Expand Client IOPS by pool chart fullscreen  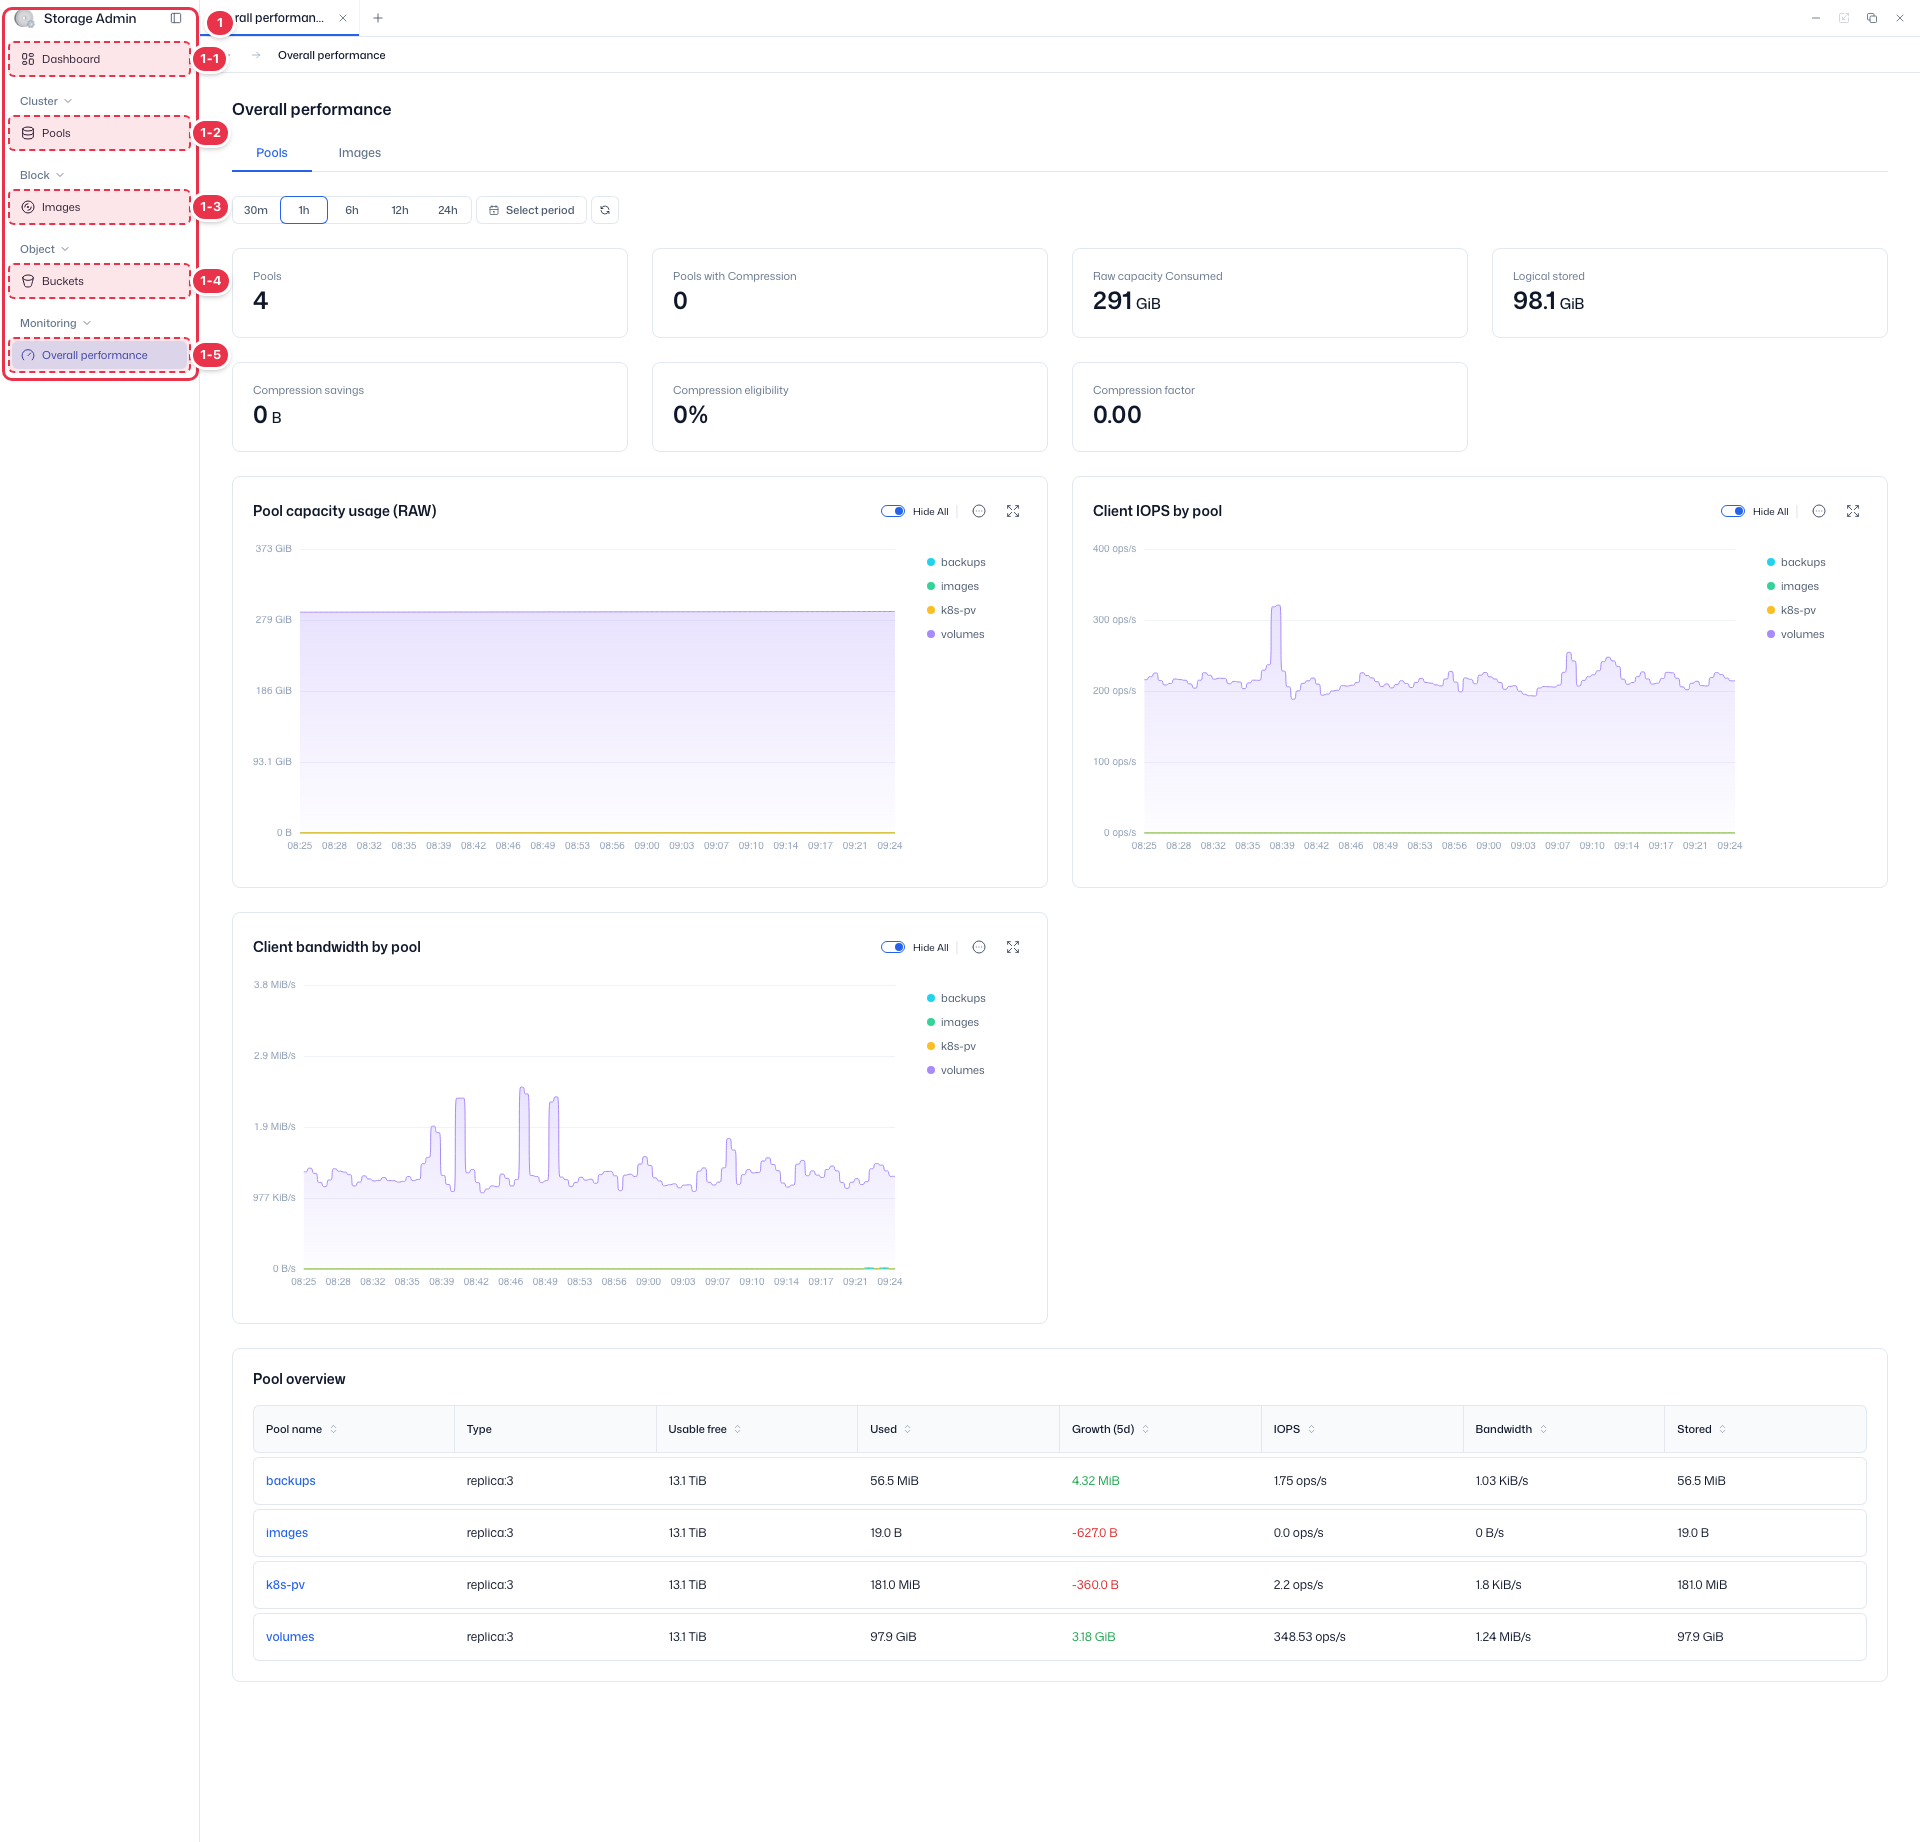(1853, 511)
